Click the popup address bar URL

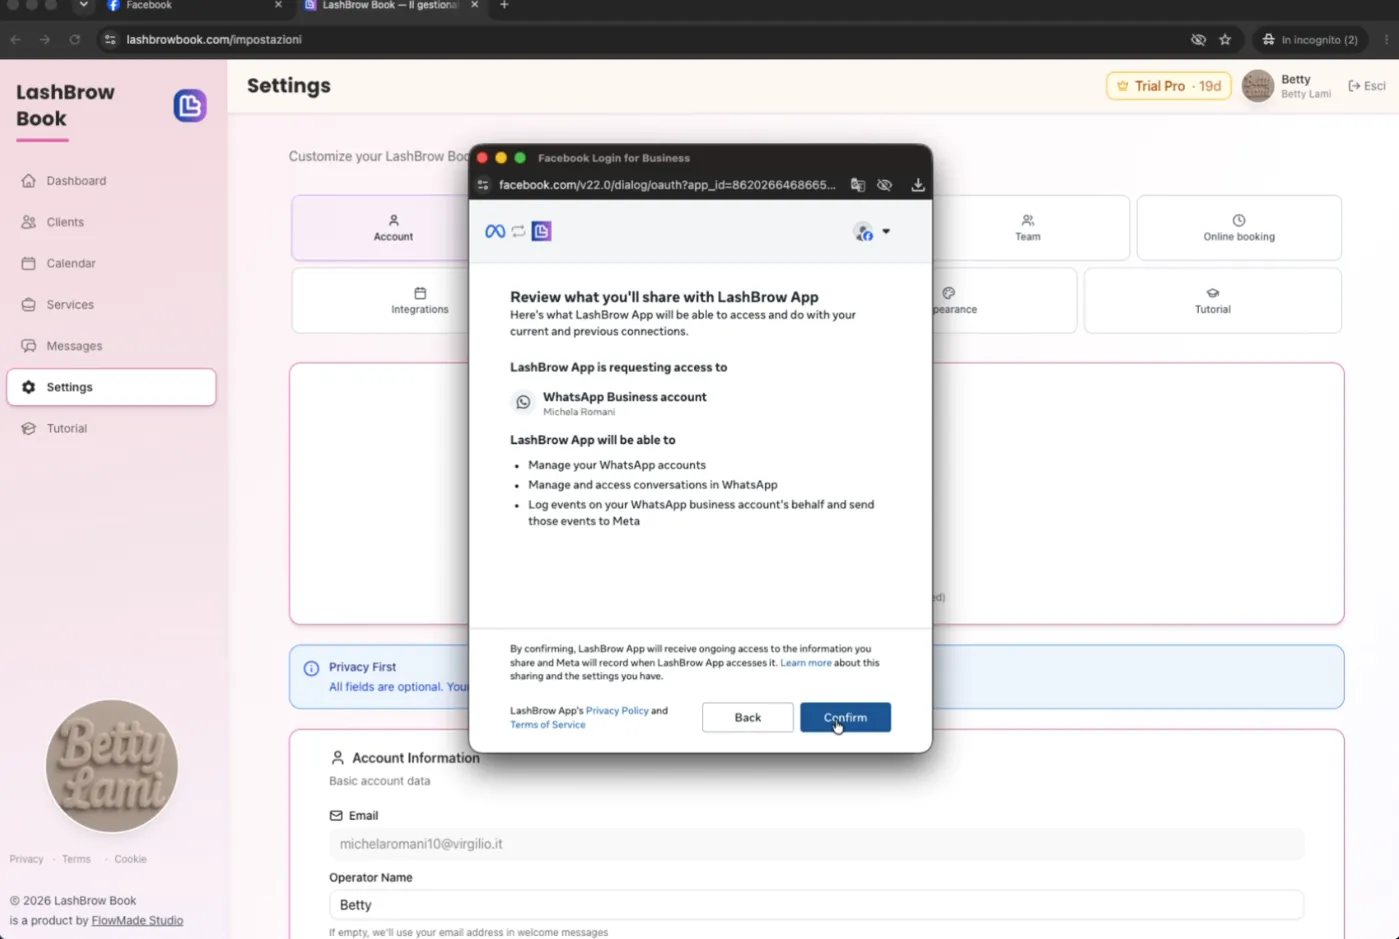[x=667, y=185]
